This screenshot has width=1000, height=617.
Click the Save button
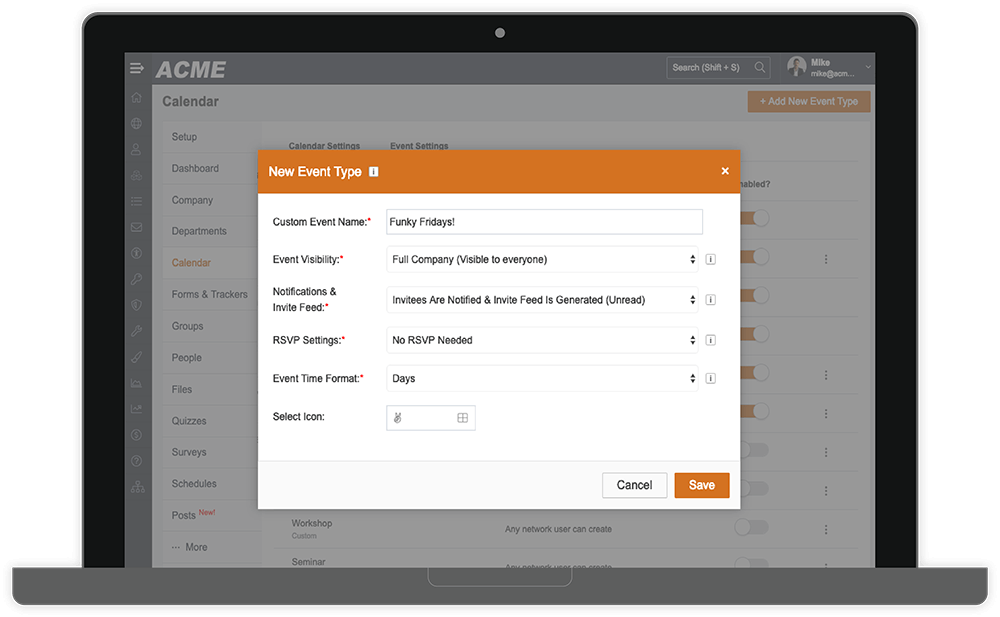(x=702, y=485)
